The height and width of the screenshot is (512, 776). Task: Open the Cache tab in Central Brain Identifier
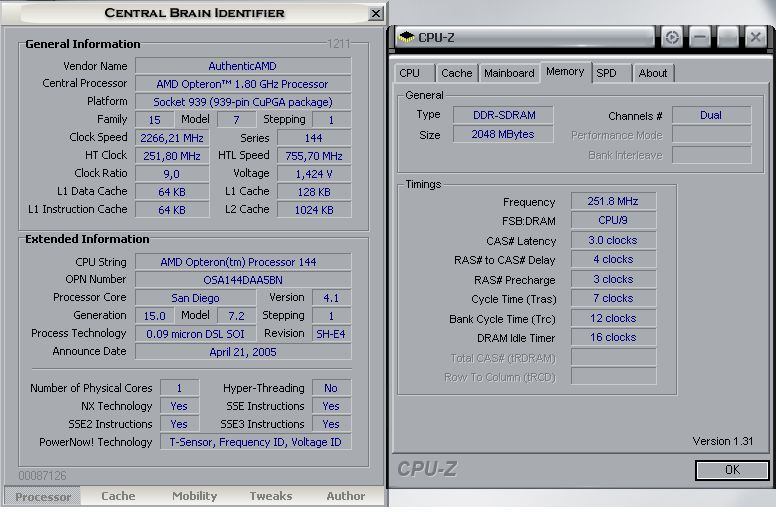pyautogui.click(x=118, y=496)
